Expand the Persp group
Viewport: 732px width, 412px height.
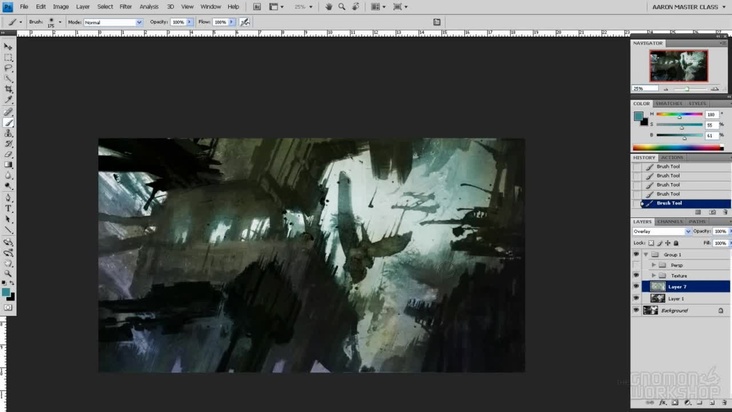point(654,265)
